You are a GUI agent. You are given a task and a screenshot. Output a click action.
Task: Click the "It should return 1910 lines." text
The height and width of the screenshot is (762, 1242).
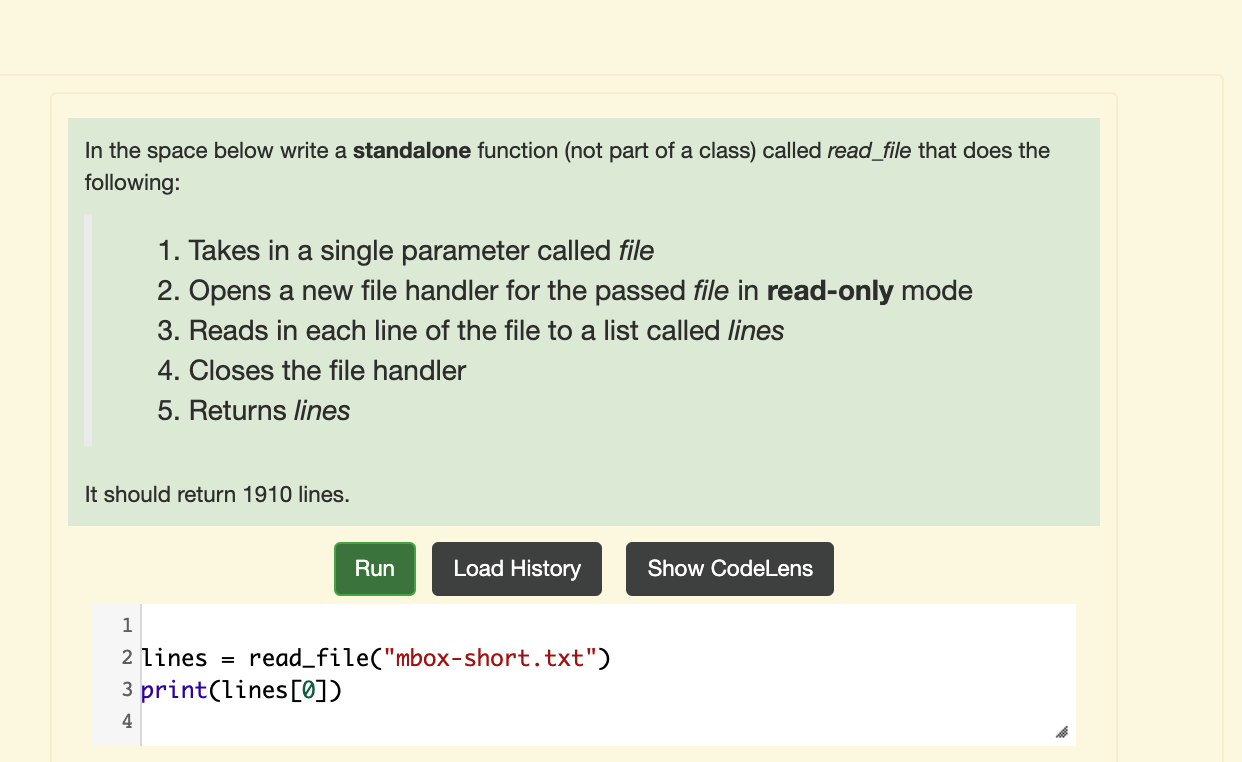pyautogui.click(x=217, y=493)
